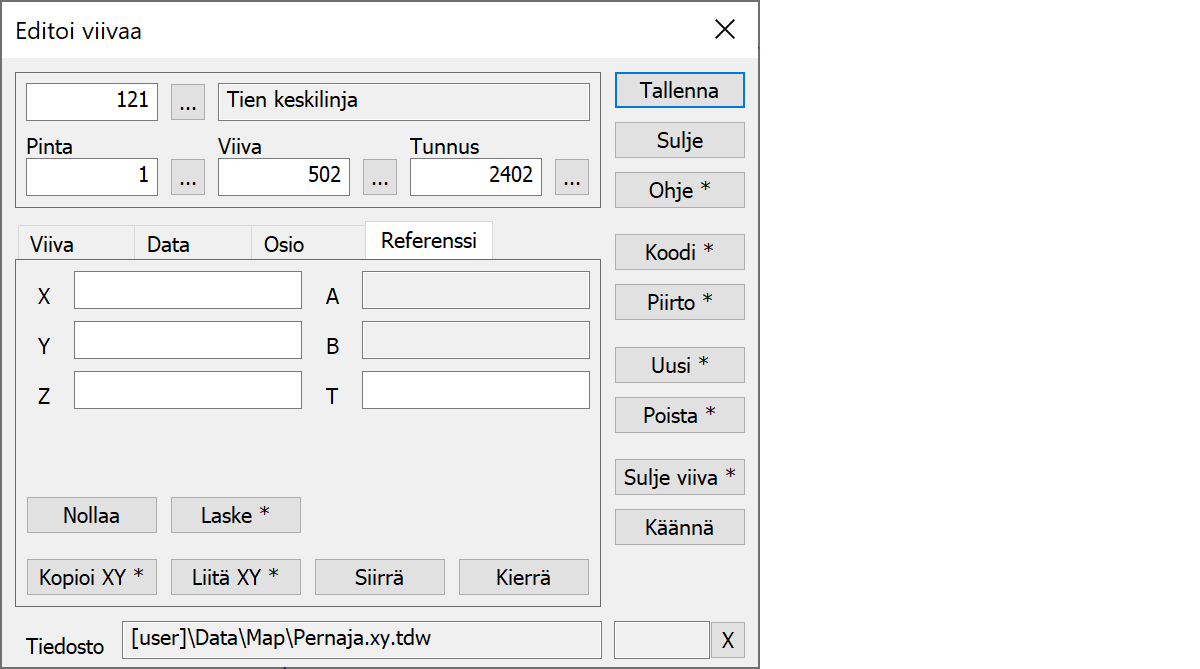Clear file with X button beside Tiedosto
This screenshot has width=1200, height=669.
pos(728,640)
